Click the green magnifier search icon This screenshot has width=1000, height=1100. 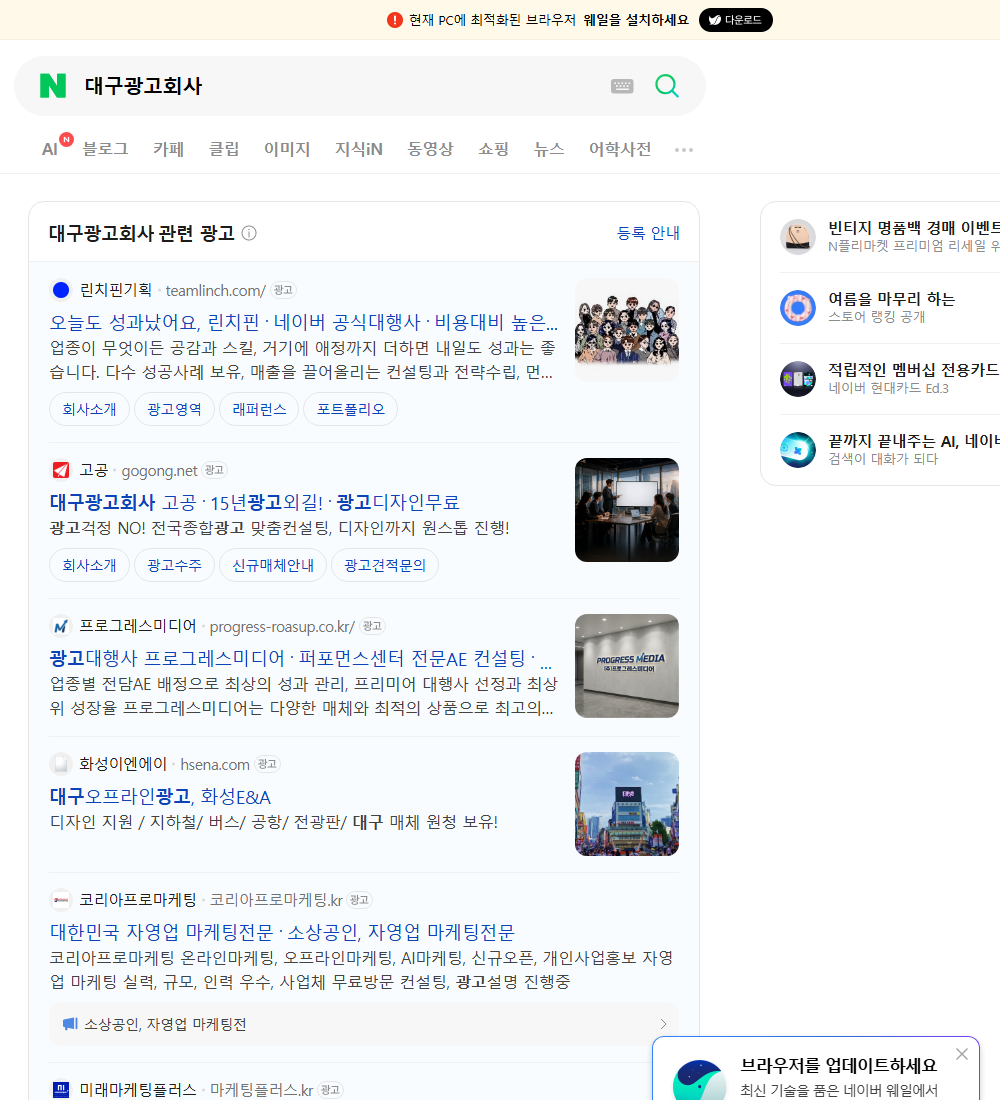(667, 86)
